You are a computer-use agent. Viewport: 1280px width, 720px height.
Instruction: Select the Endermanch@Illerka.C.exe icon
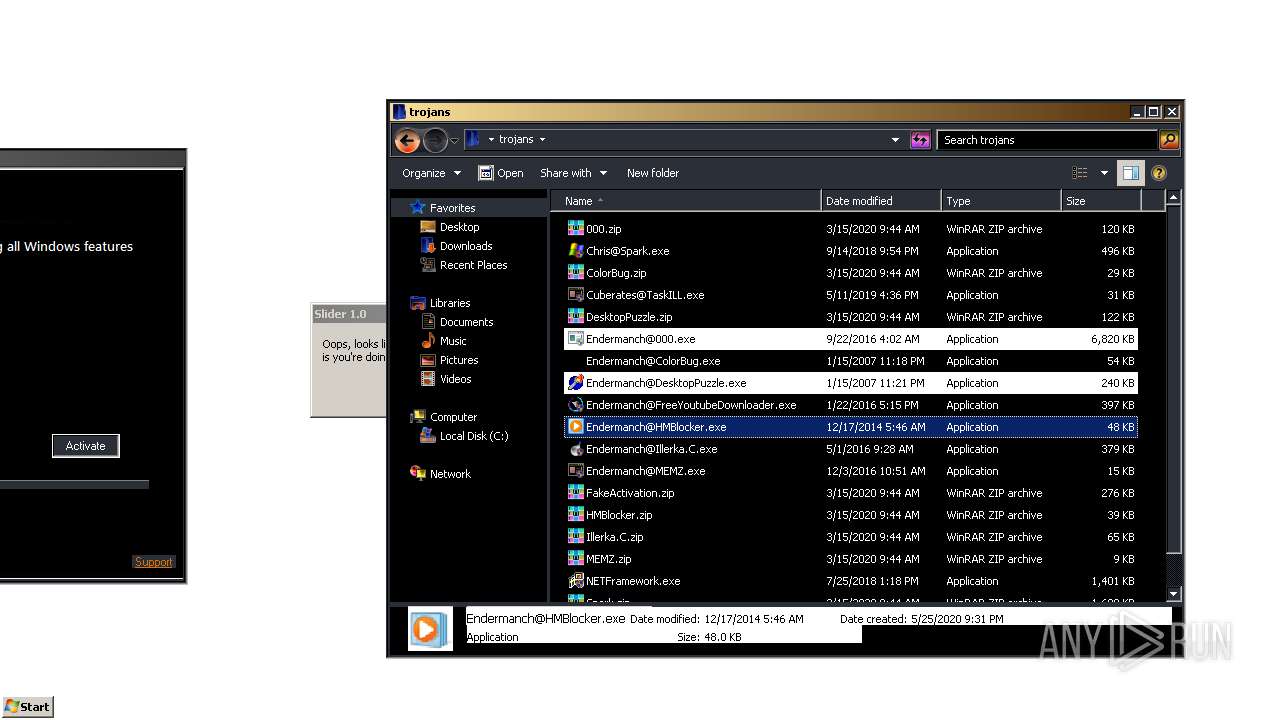click(575, 449)
